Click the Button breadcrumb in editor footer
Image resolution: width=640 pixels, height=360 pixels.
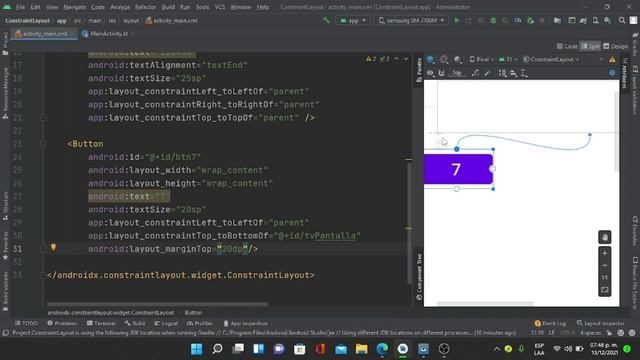(193, 313)
